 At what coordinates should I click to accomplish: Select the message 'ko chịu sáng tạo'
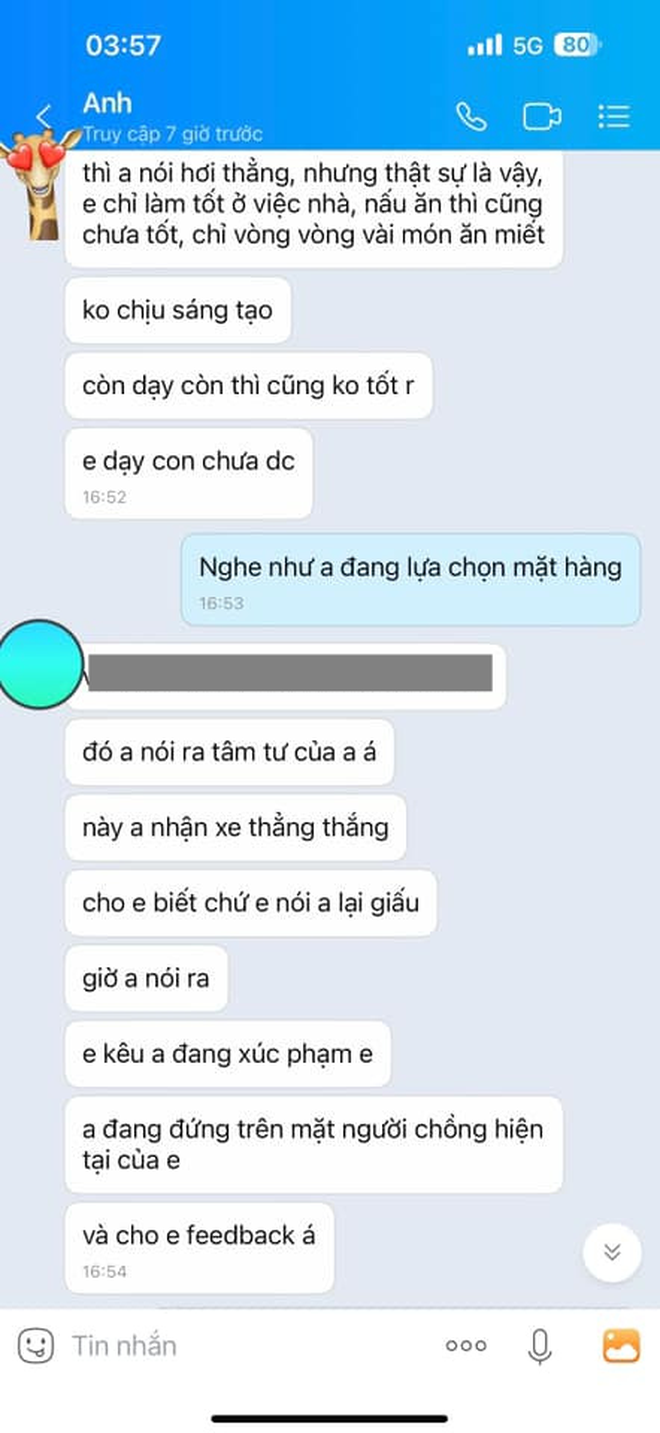click(x=177, y=310)
